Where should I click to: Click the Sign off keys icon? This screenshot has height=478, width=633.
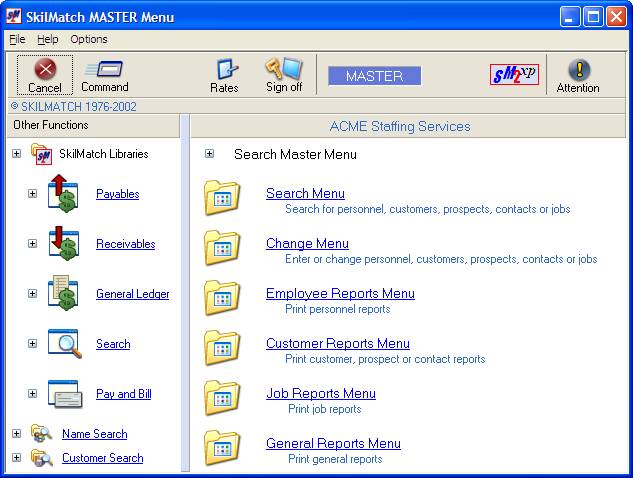pyautogui.click(x=284, y=68)
